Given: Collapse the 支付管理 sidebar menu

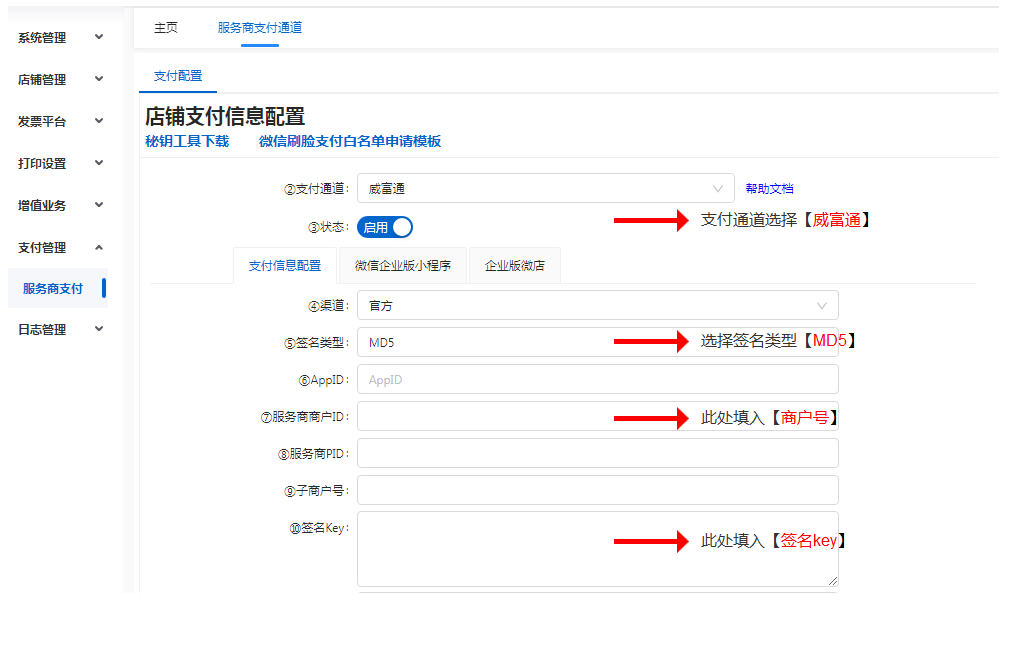Looking at the screenshot, I should tap(60, 248).
